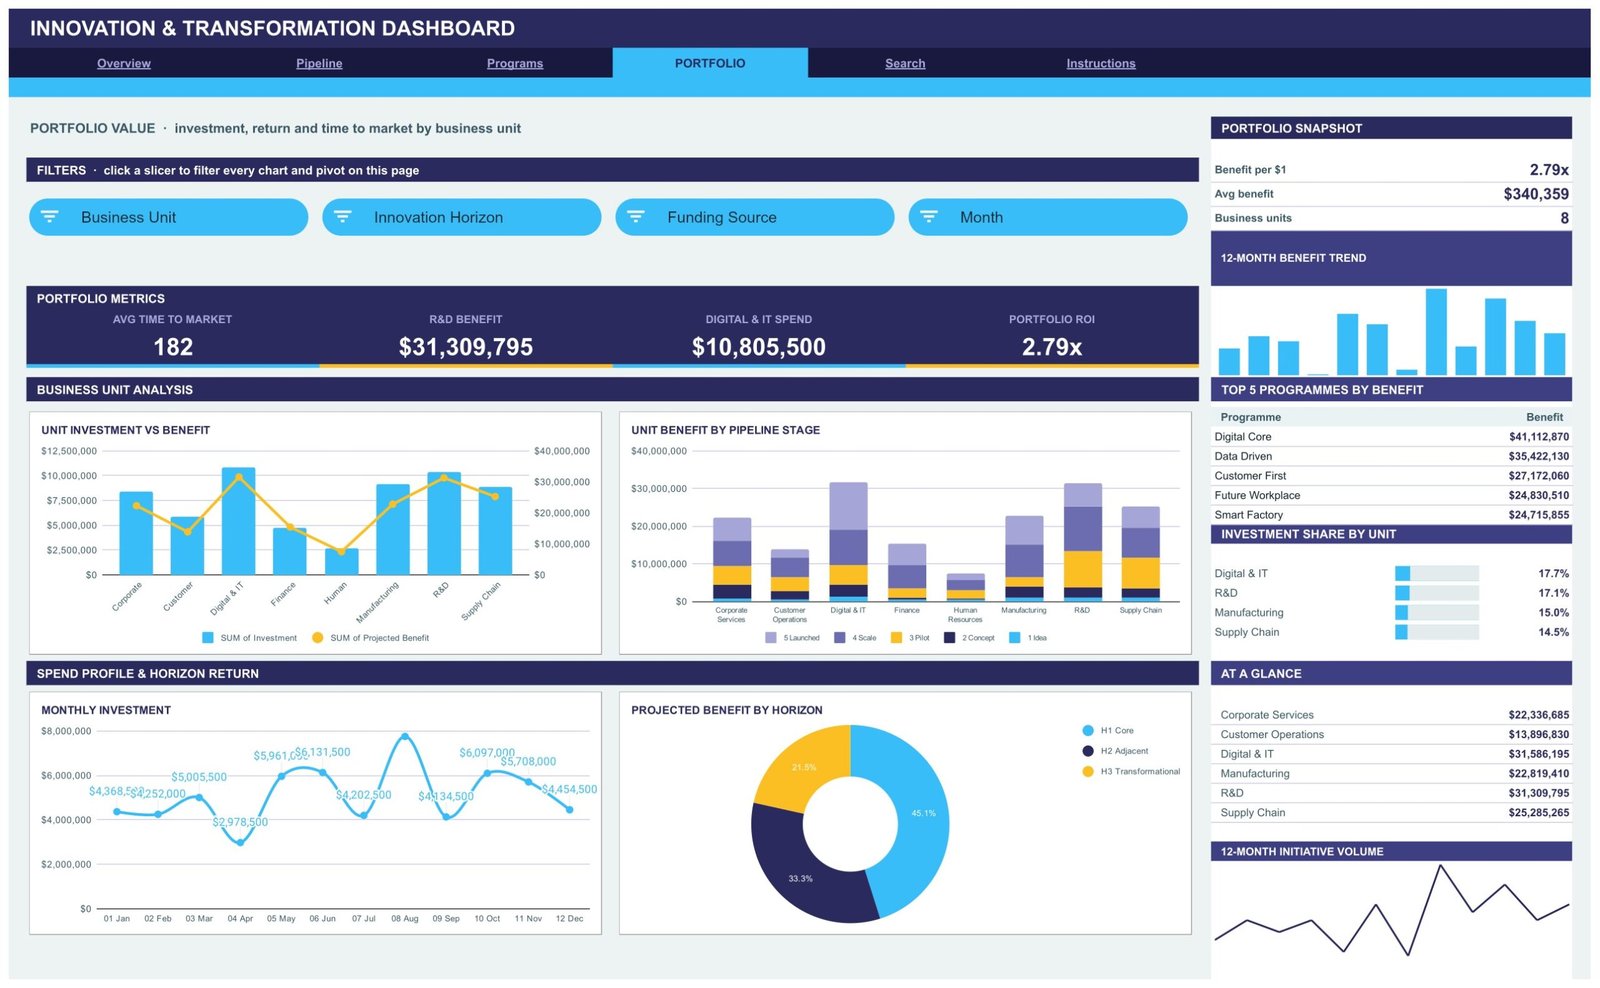Select the Future Workplace programme row
This screenshot has width=1600, height=988.
1391,495
